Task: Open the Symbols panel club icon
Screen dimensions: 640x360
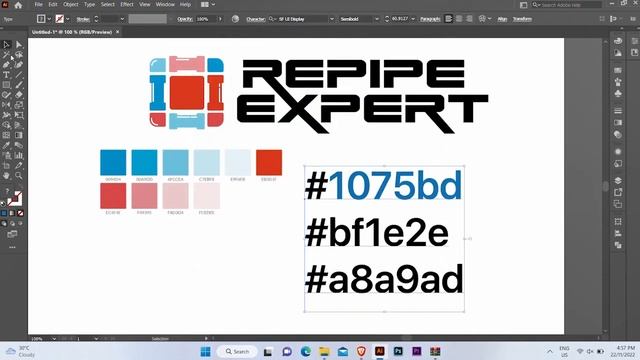Action: (x=618, y=93)
